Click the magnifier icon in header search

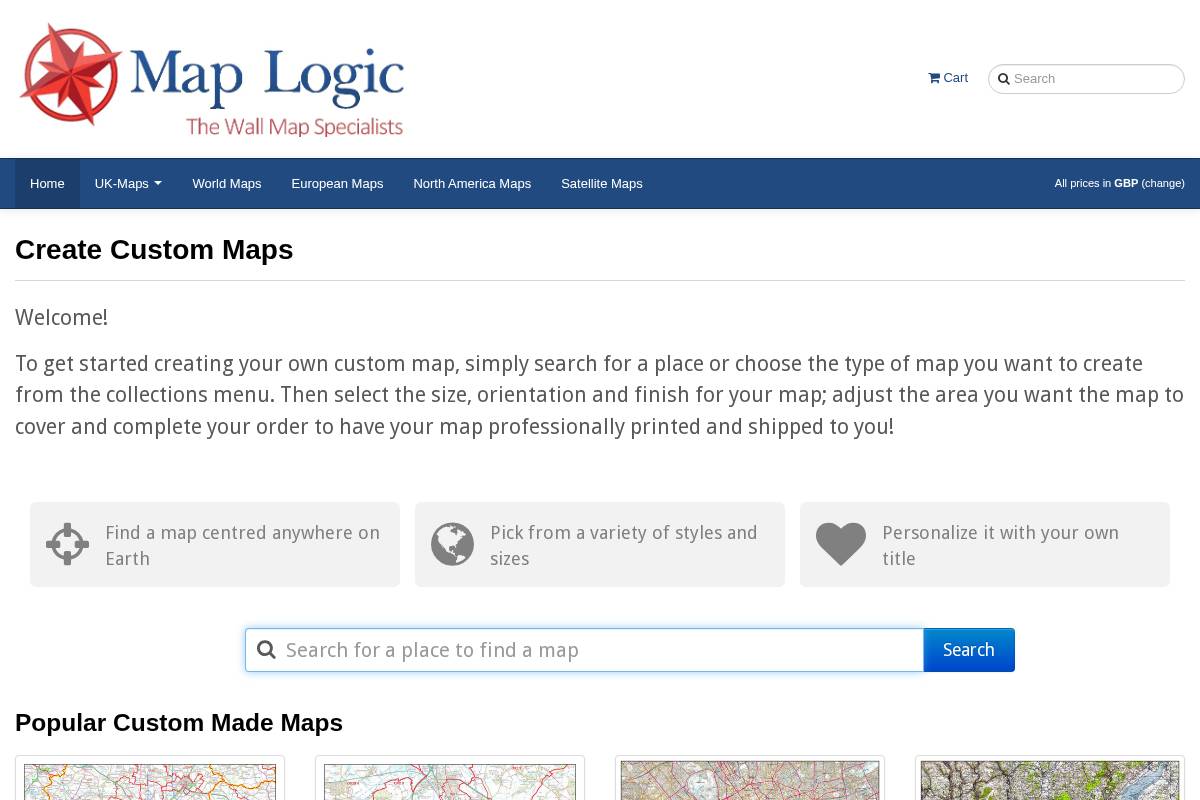(1003, 79)
